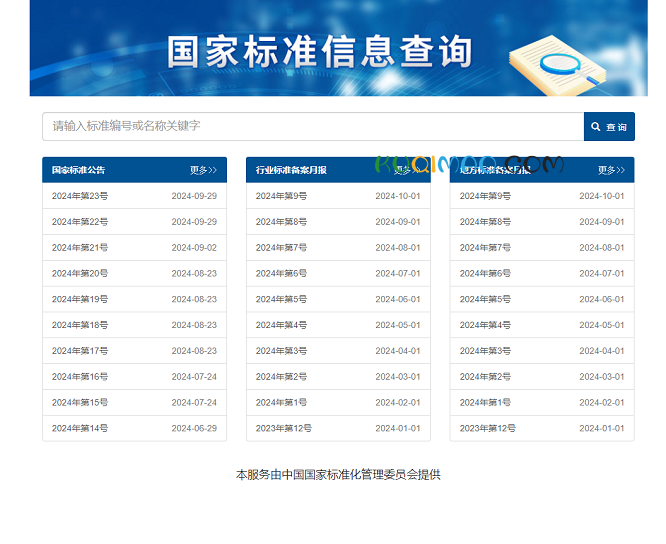Open 更多 link in 行业标准备案月报 panel

(407, 170)
